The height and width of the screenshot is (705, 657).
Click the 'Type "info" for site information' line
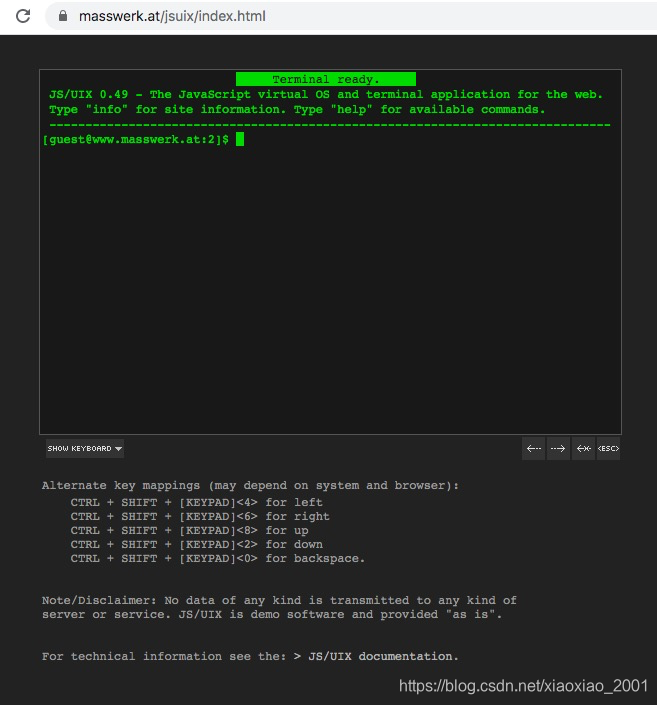tap(297, 109)
